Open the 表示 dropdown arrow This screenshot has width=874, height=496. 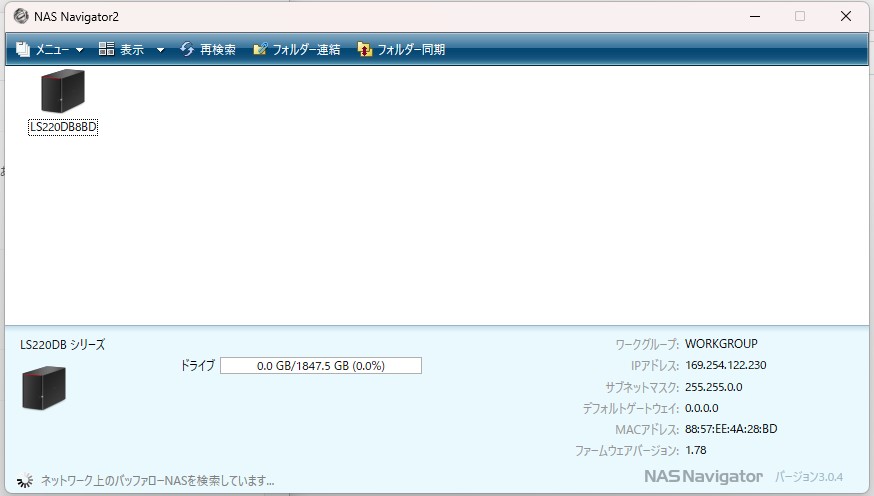point(161,50)
